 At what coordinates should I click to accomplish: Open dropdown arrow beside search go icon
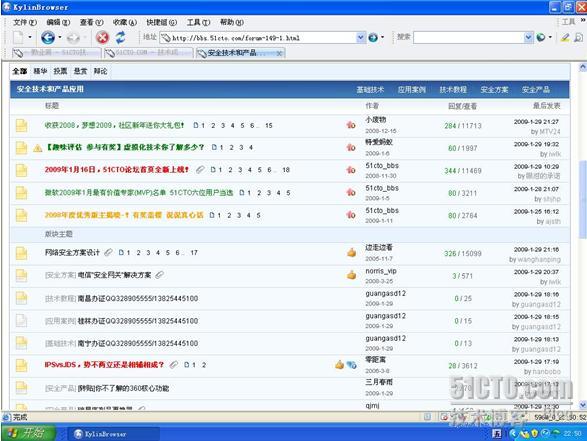(x=550, y=37)
